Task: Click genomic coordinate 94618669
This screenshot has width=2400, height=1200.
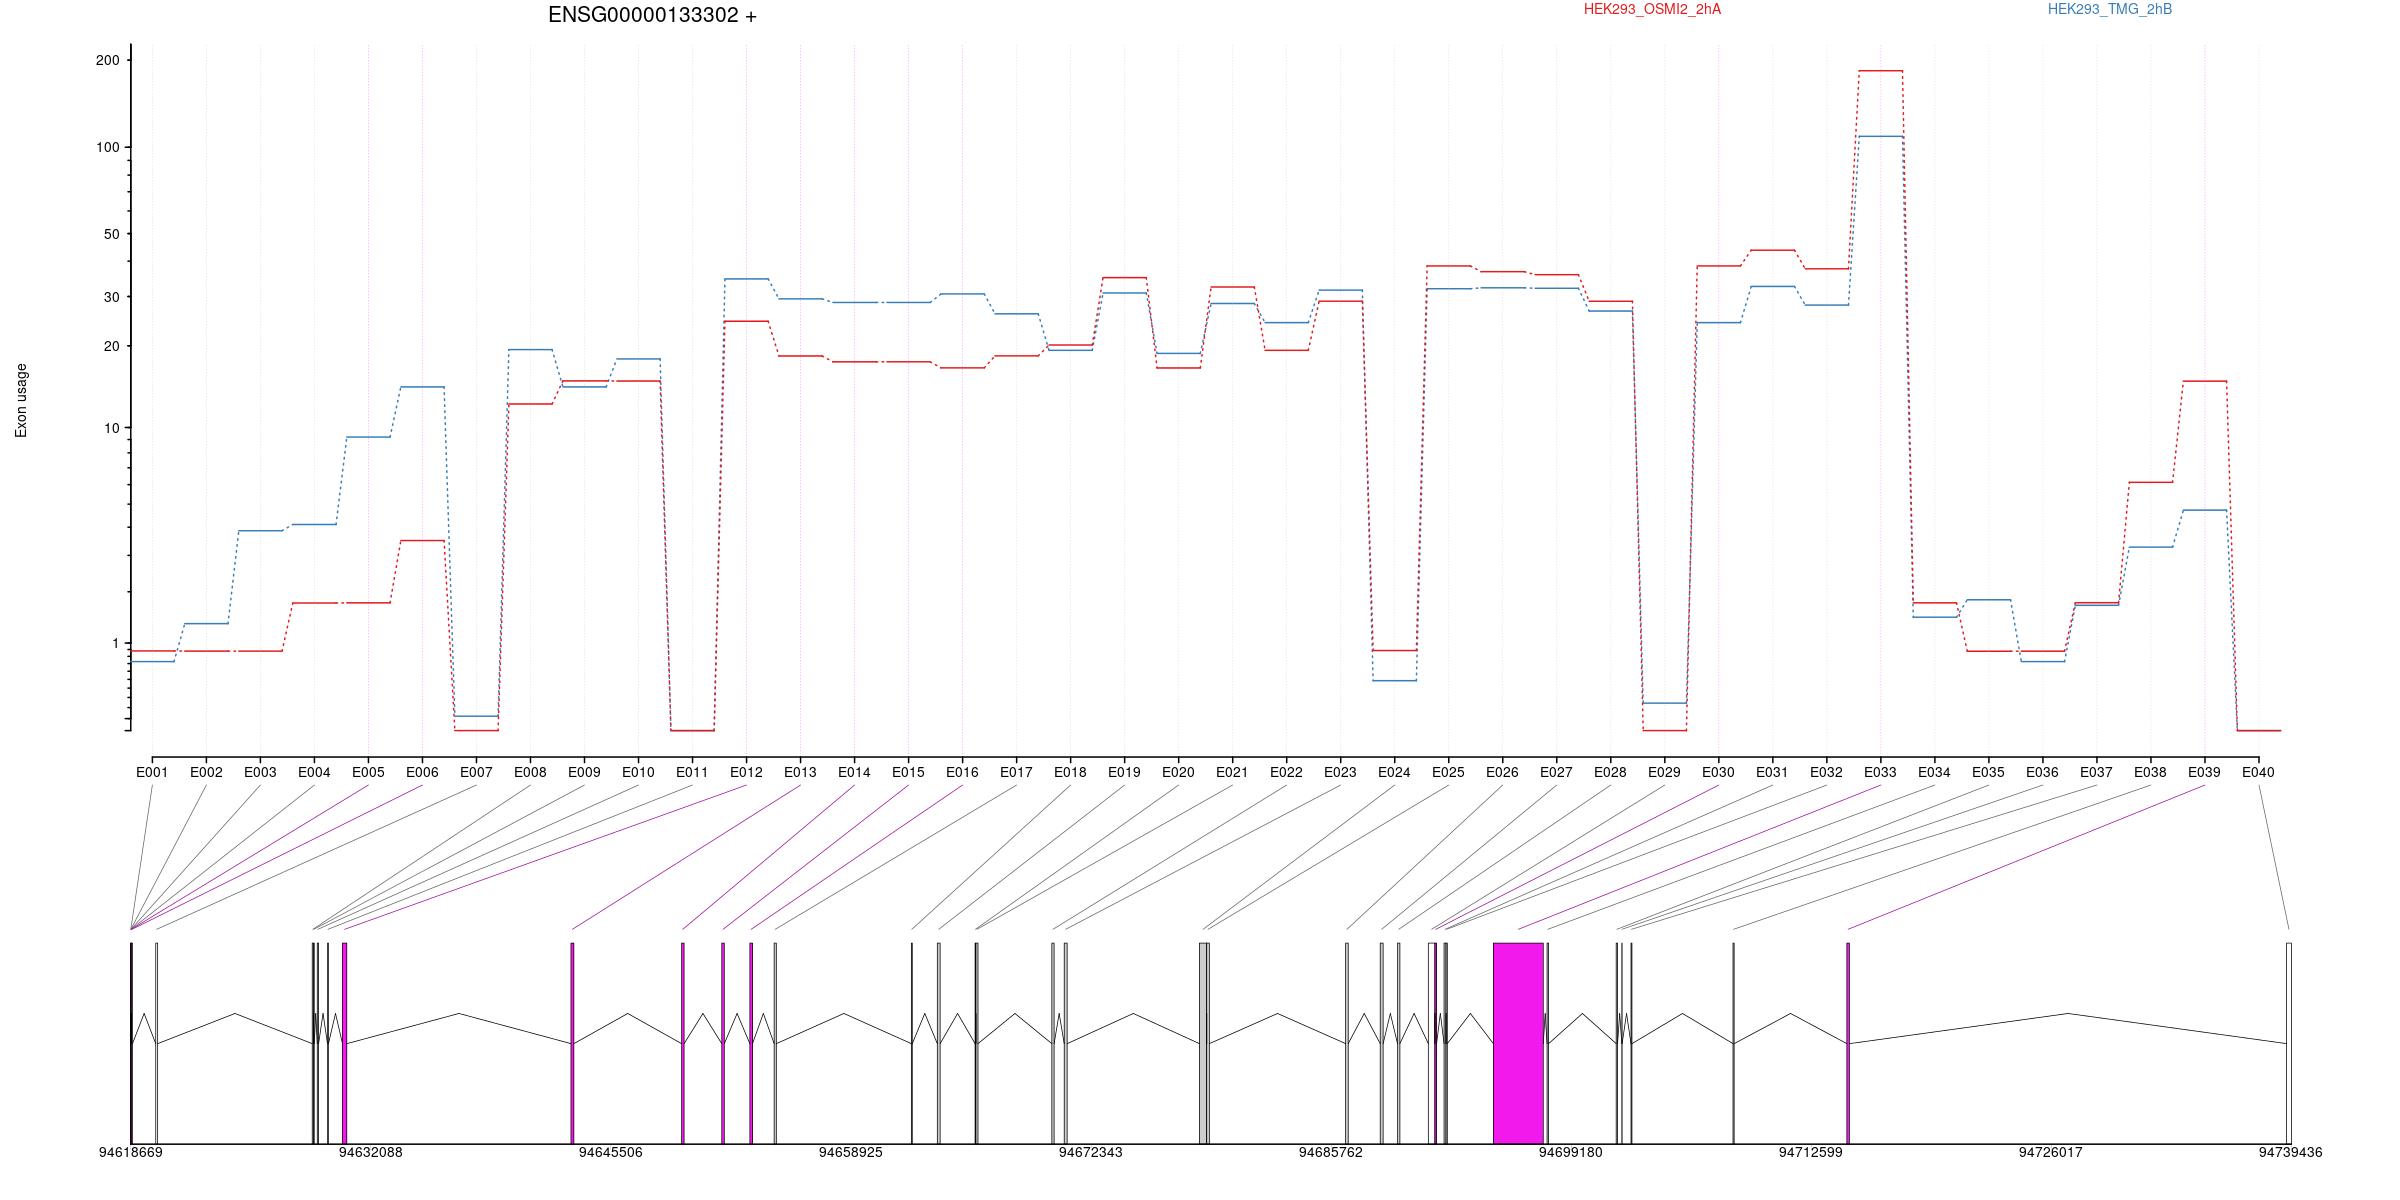Action: [130, 1153]
